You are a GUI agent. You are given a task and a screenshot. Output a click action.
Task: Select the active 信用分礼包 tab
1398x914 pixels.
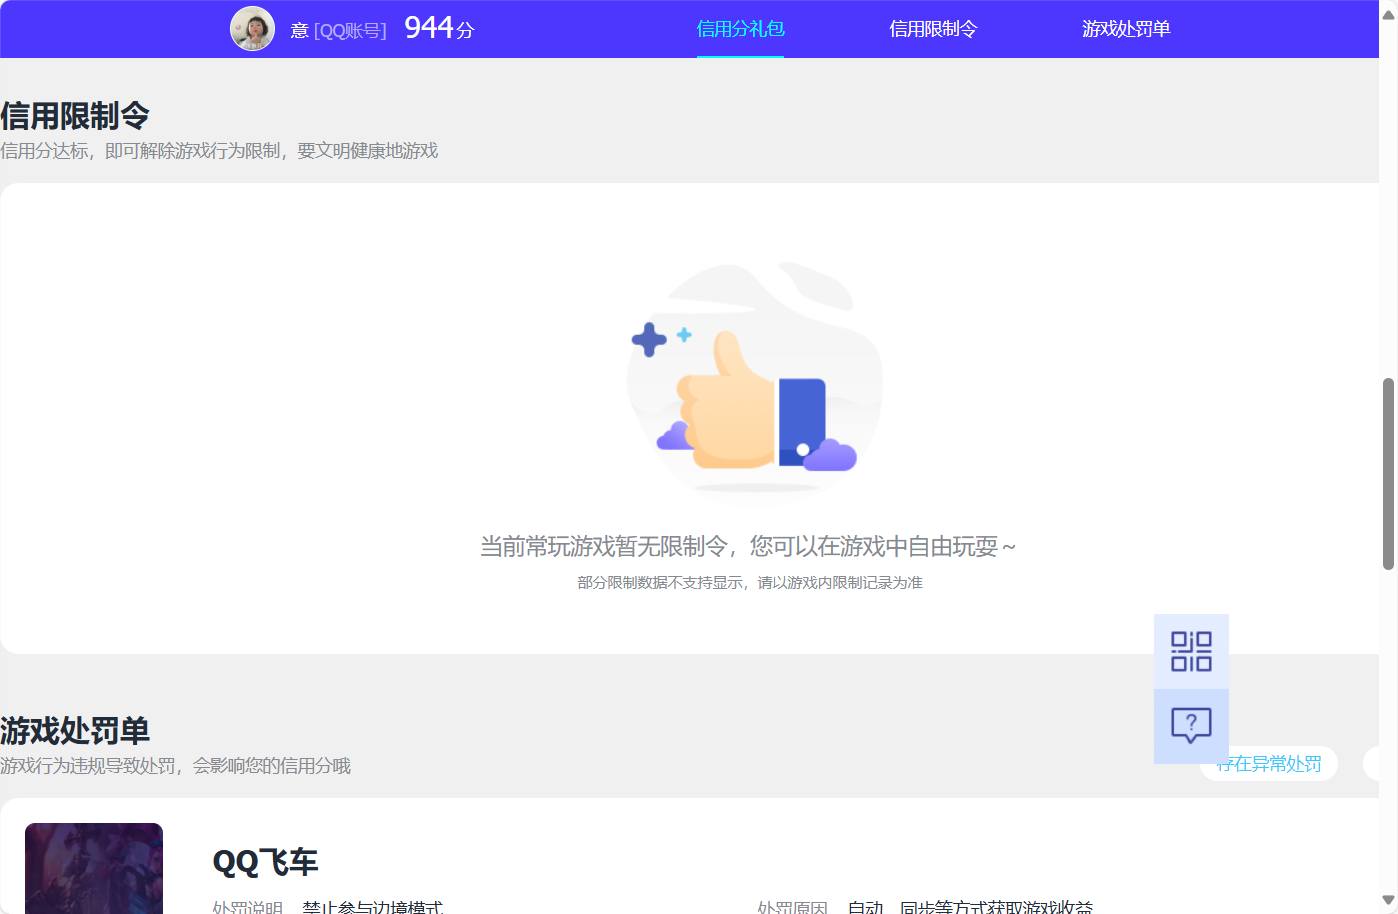[x=740, y=29]
